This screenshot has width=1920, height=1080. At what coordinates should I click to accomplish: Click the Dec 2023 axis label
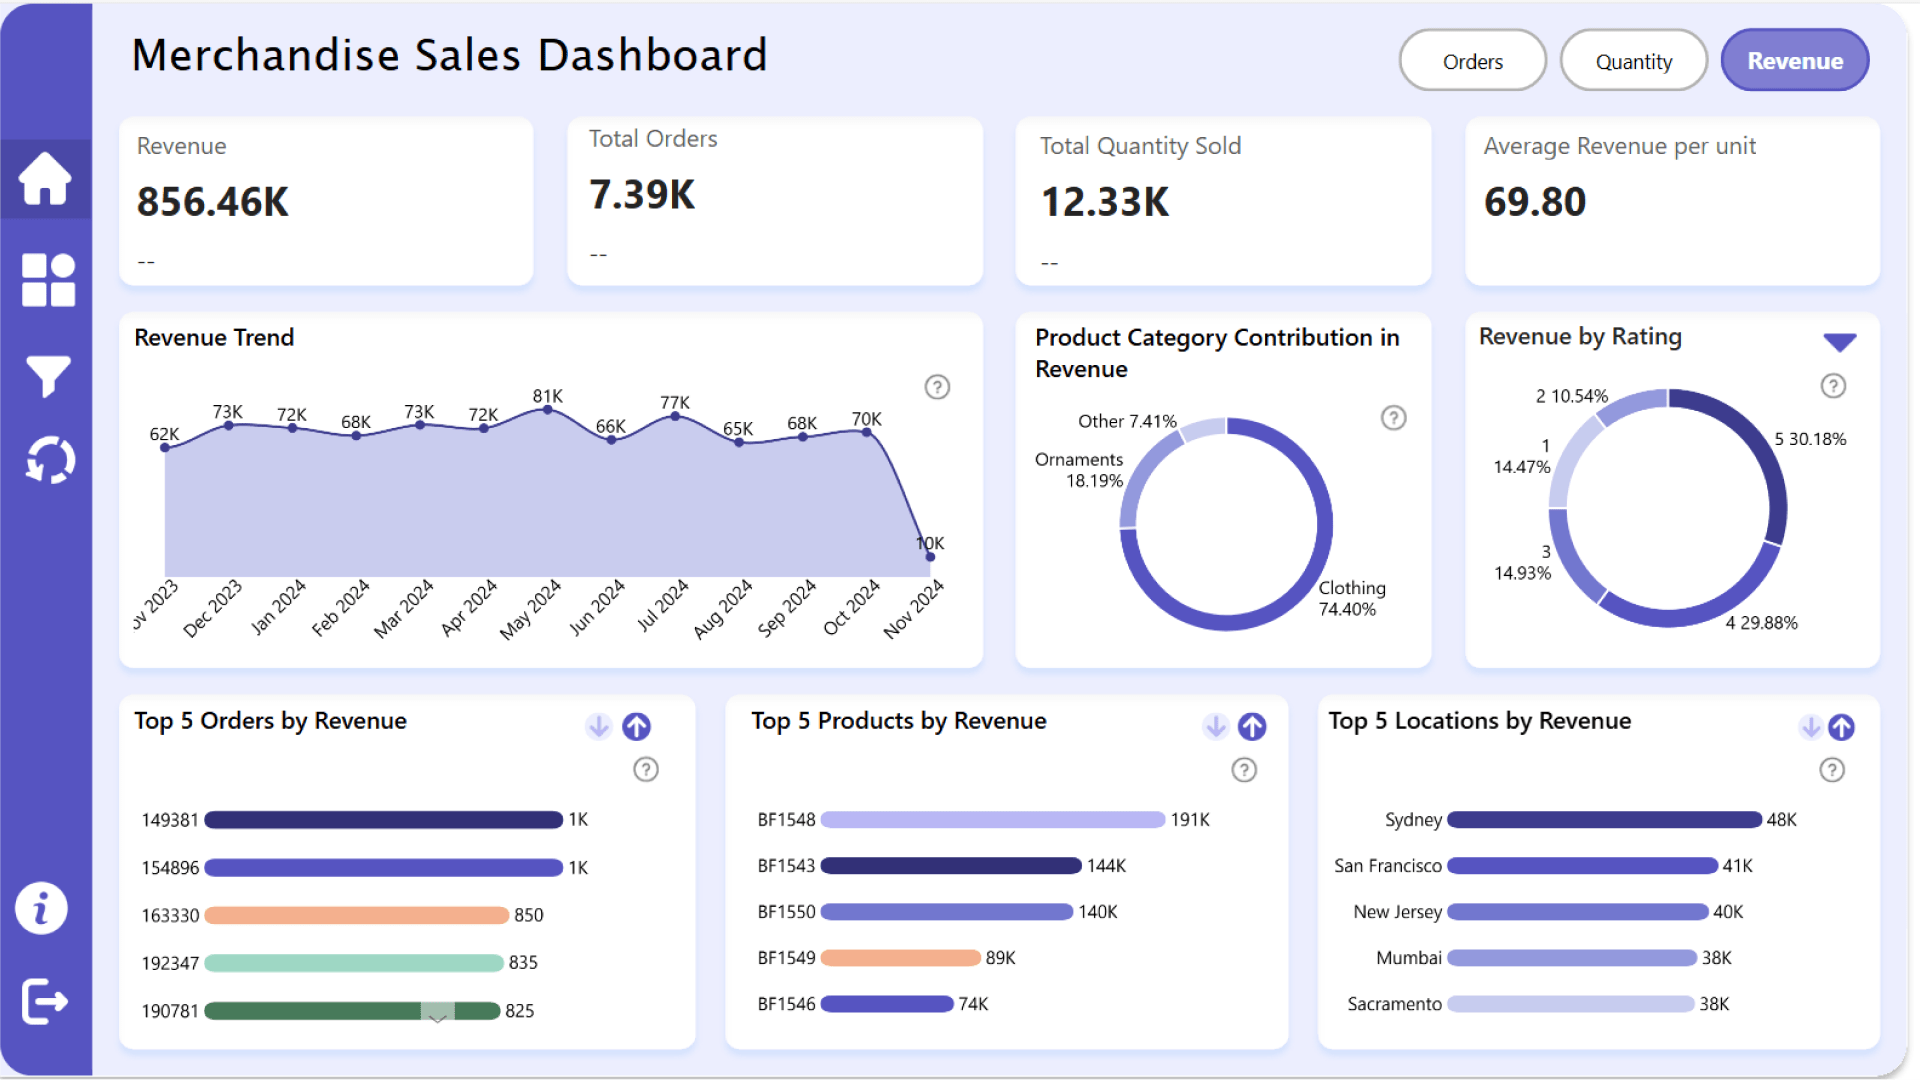212,608
